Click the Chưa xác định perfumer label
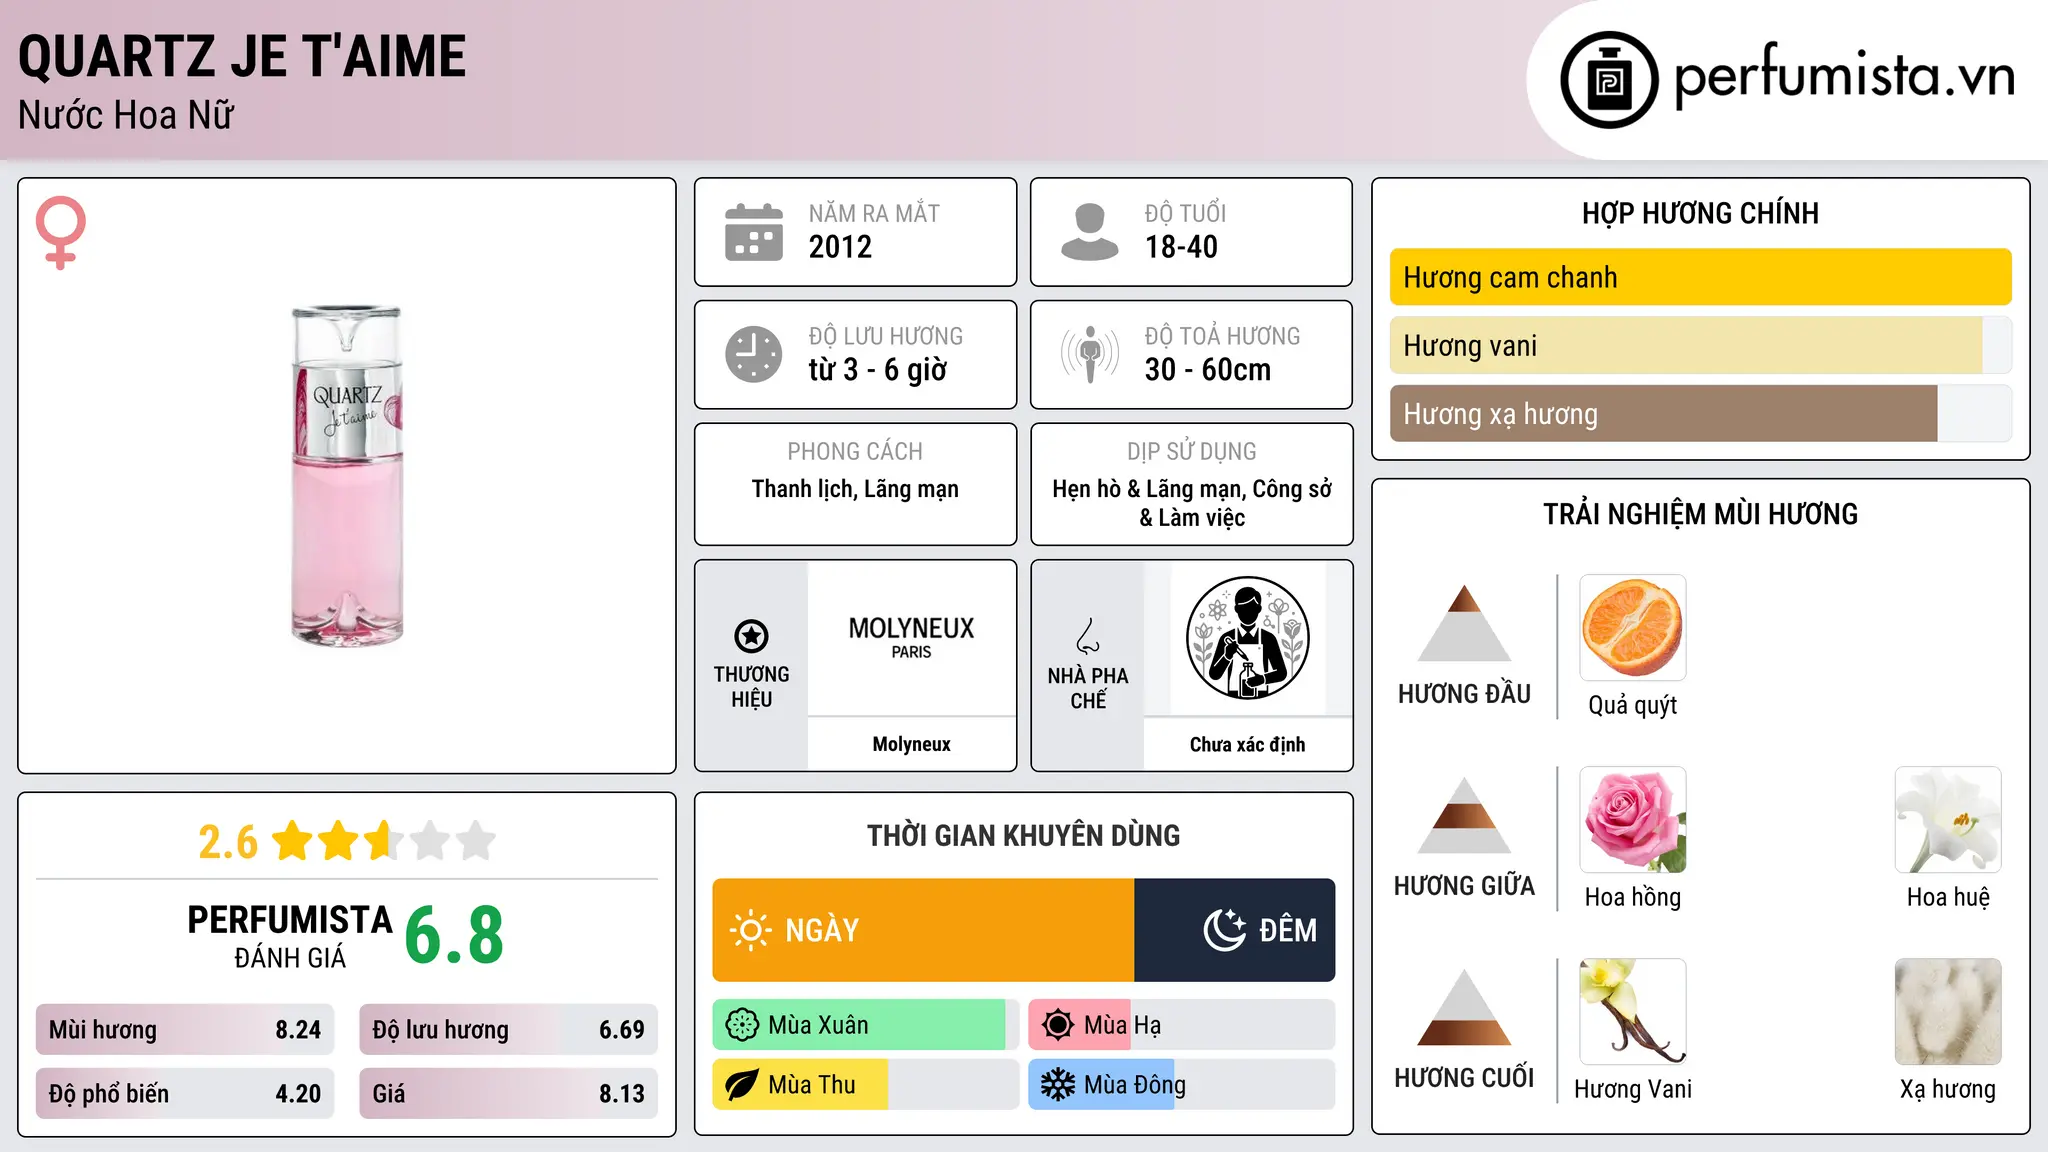This screenshot has height=1152, width=2048. click(x=1247, y=744)
